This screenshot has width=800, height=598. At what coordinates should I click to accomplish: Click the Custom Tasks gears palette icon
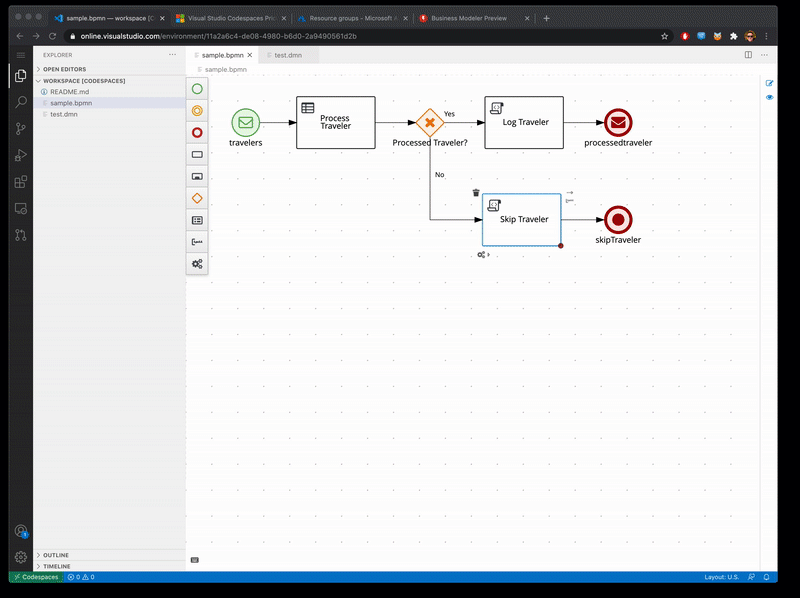(197, 264)
